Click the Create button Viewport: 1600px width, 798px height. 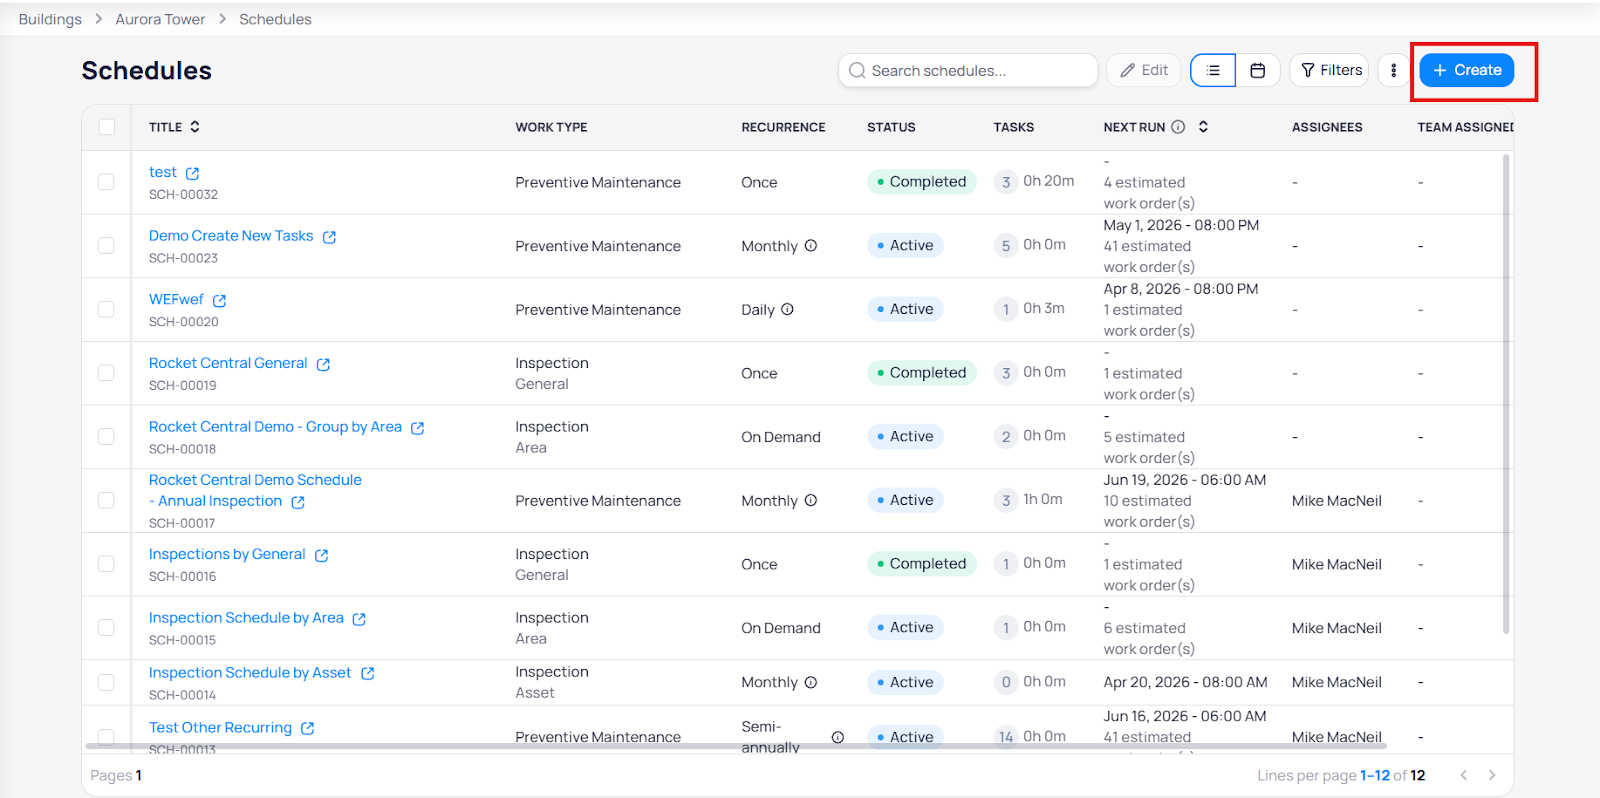click(x=1466, y=70)
